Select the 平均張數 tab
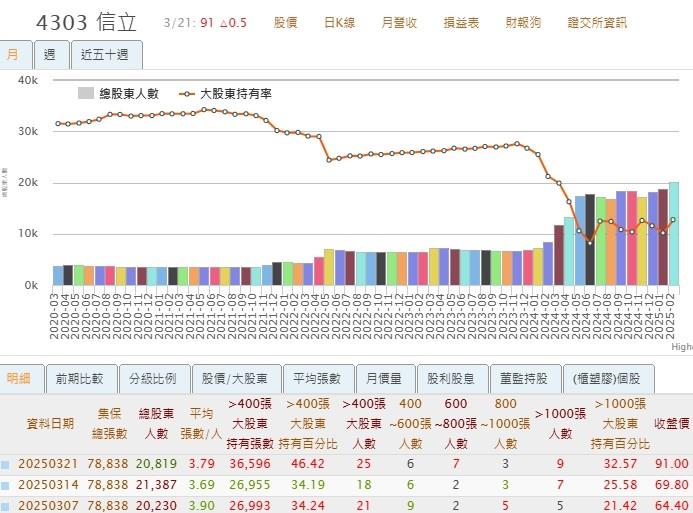The image size is (693, 513). click(318, 379)
